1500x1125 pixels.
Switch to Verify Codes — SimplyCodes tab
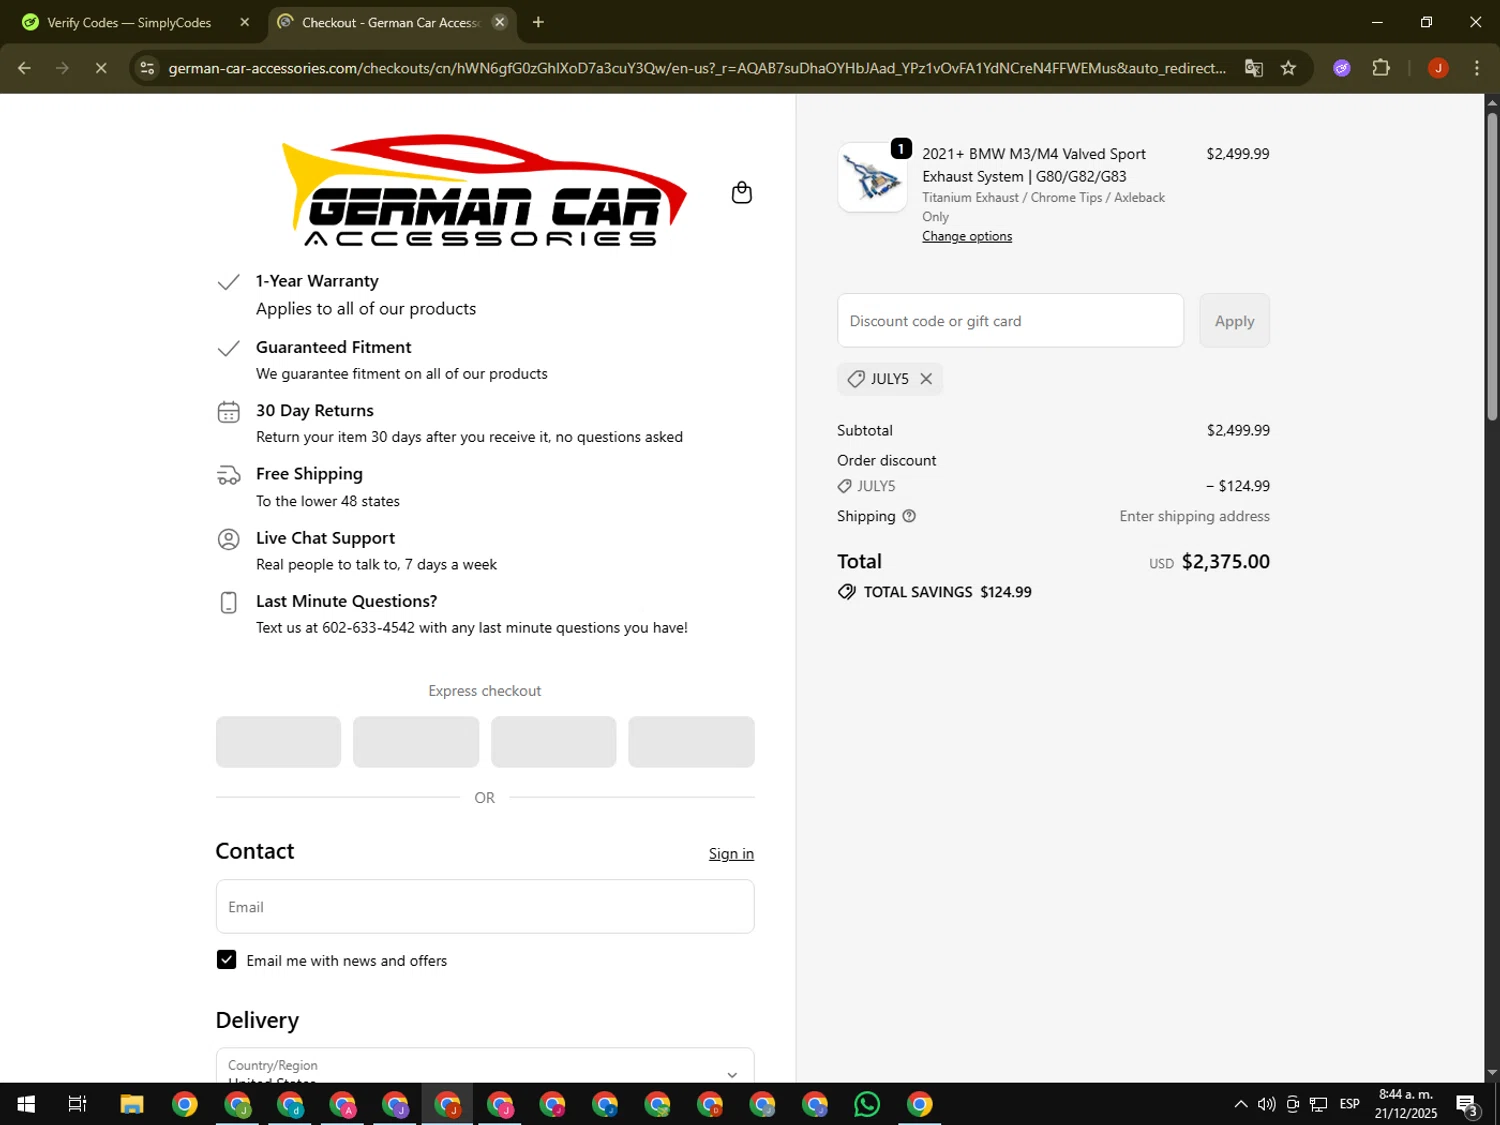click(129, 22)
